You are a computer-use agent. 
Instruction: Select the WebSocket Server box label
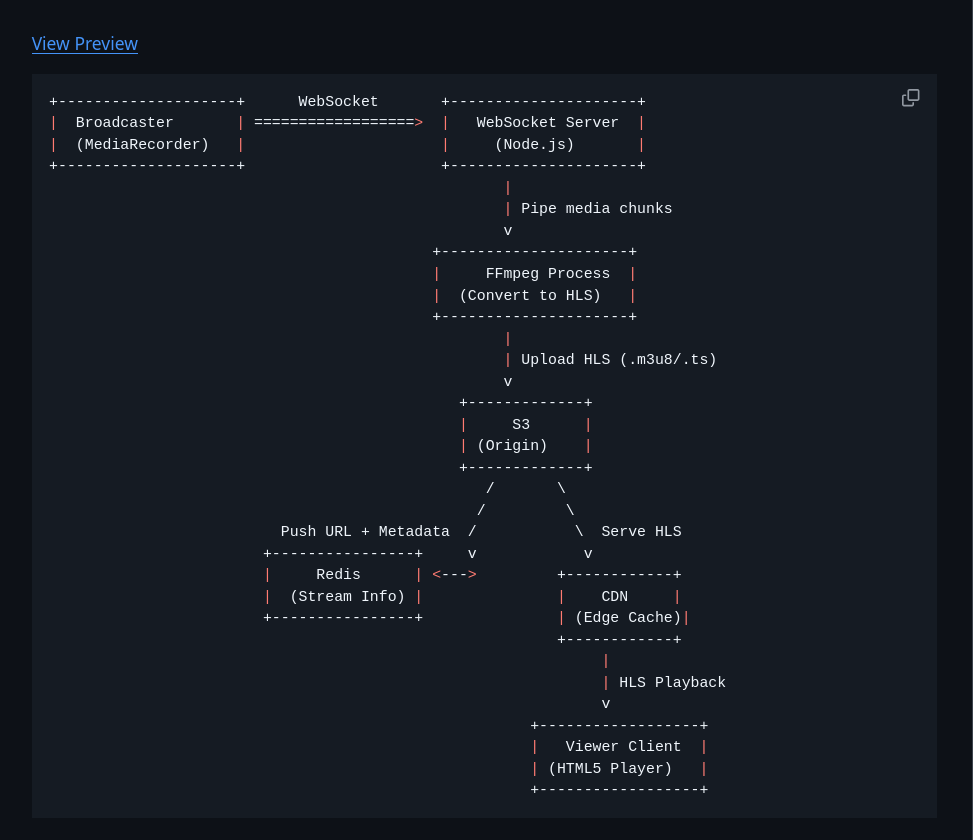pyautogui.click(x=547, y=123)
